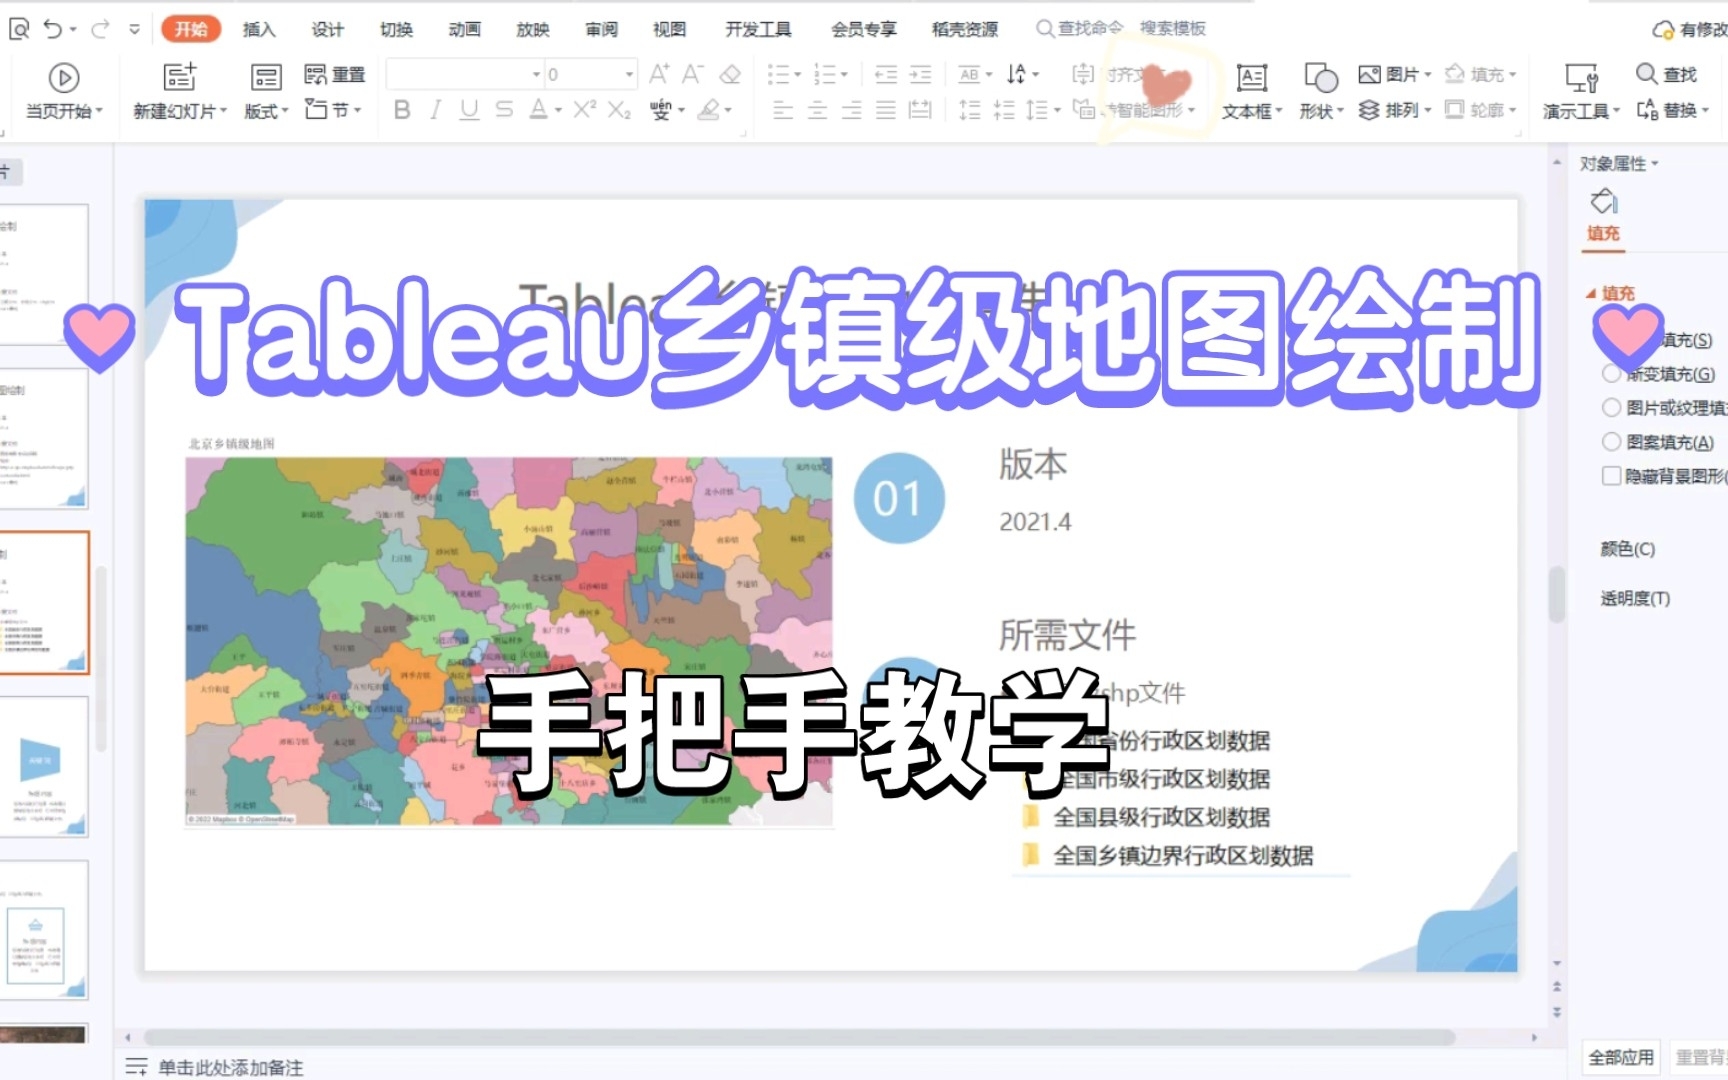
Task: Select picture or texture fill radio button
Action: tap(1611, 408)
